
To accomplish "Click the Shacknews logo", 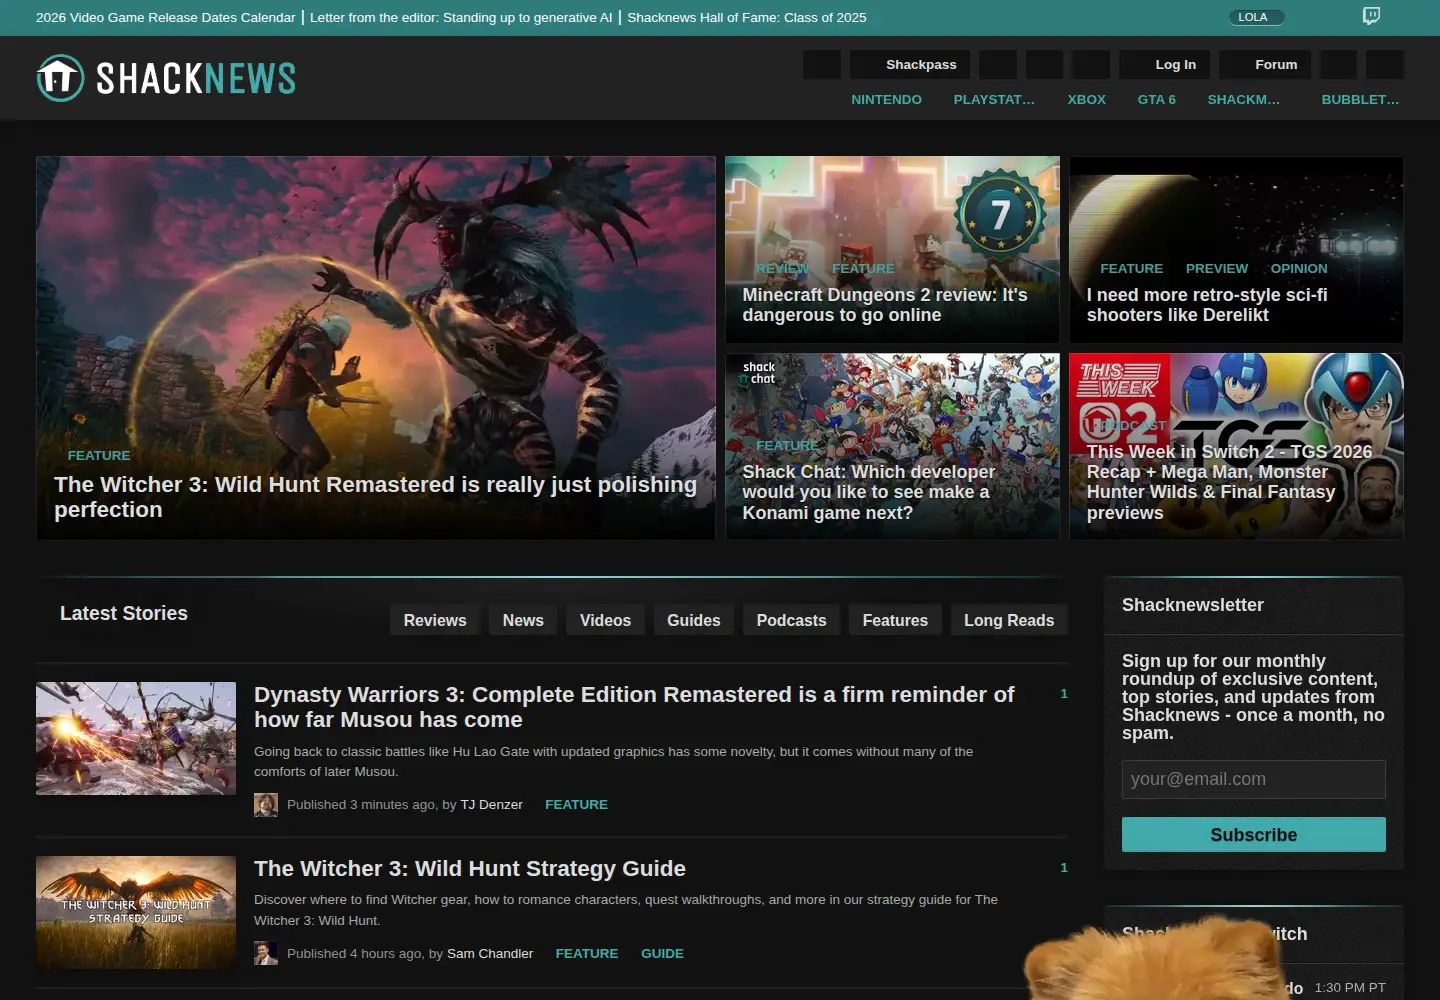I will point(166,78).
